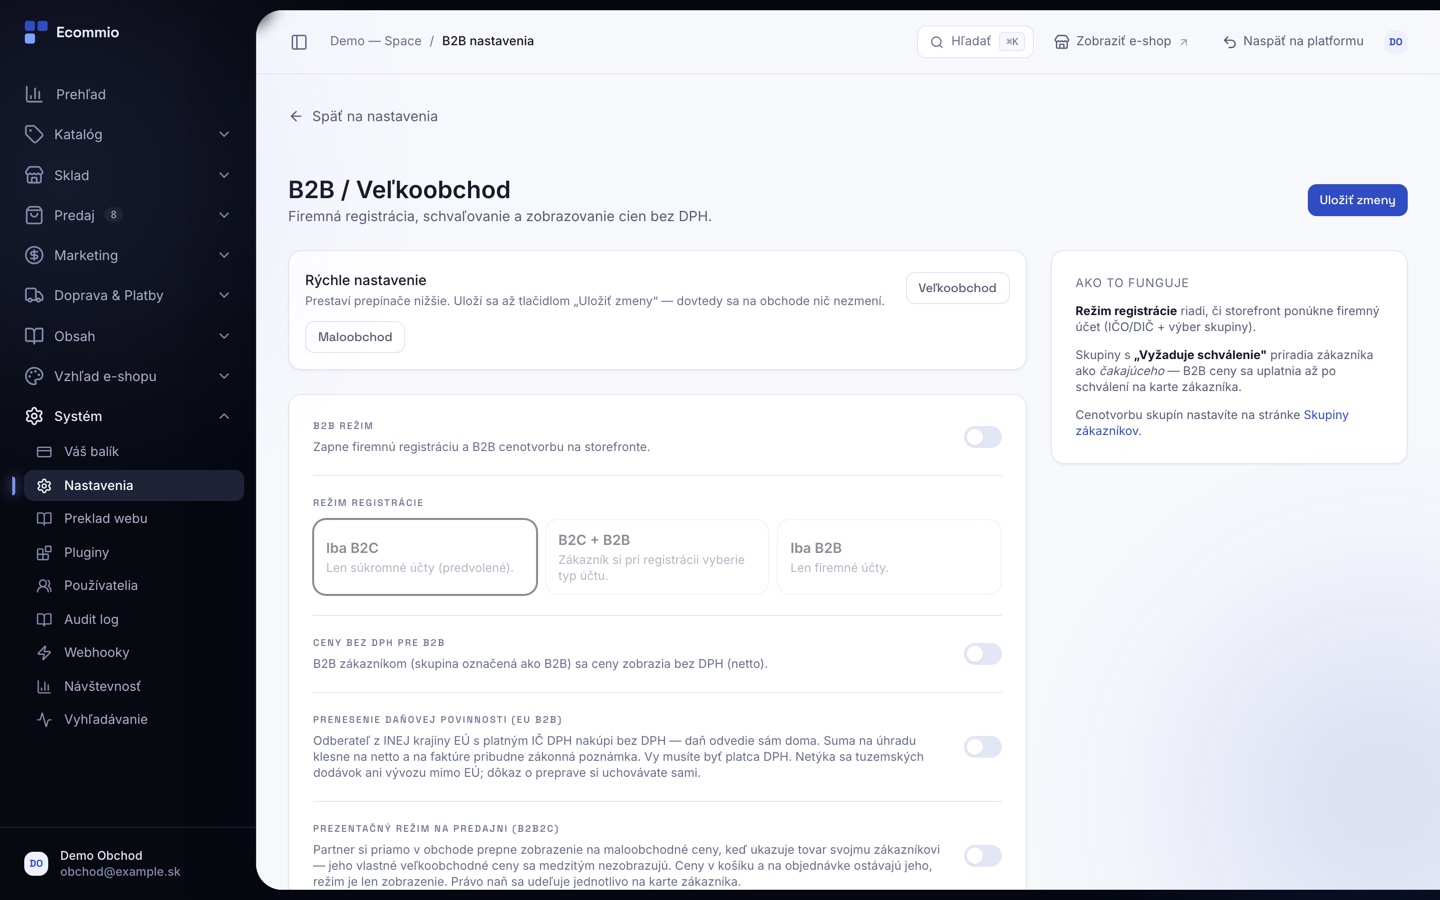Viewport: 1440px width, 900px height.
Task: Click the back arrow beside Späť na nastavenia
Action: [x=296, y=116]
